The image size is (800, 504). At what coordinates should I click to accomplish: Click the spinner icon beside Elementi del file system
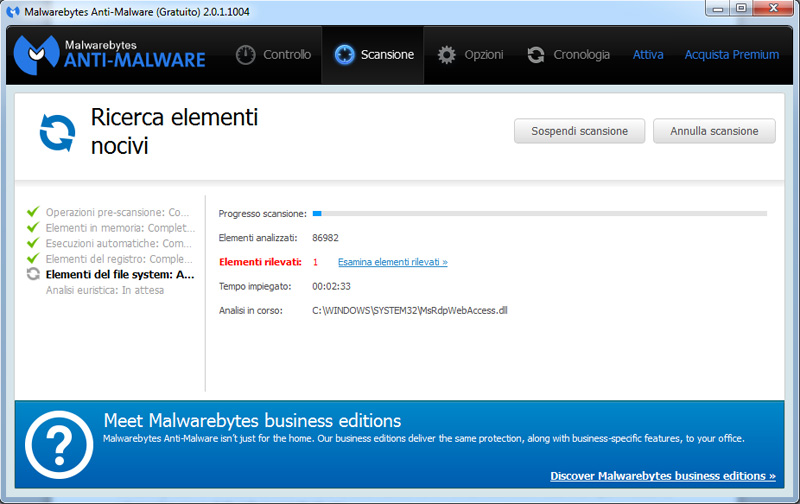(x=33, y=274)
